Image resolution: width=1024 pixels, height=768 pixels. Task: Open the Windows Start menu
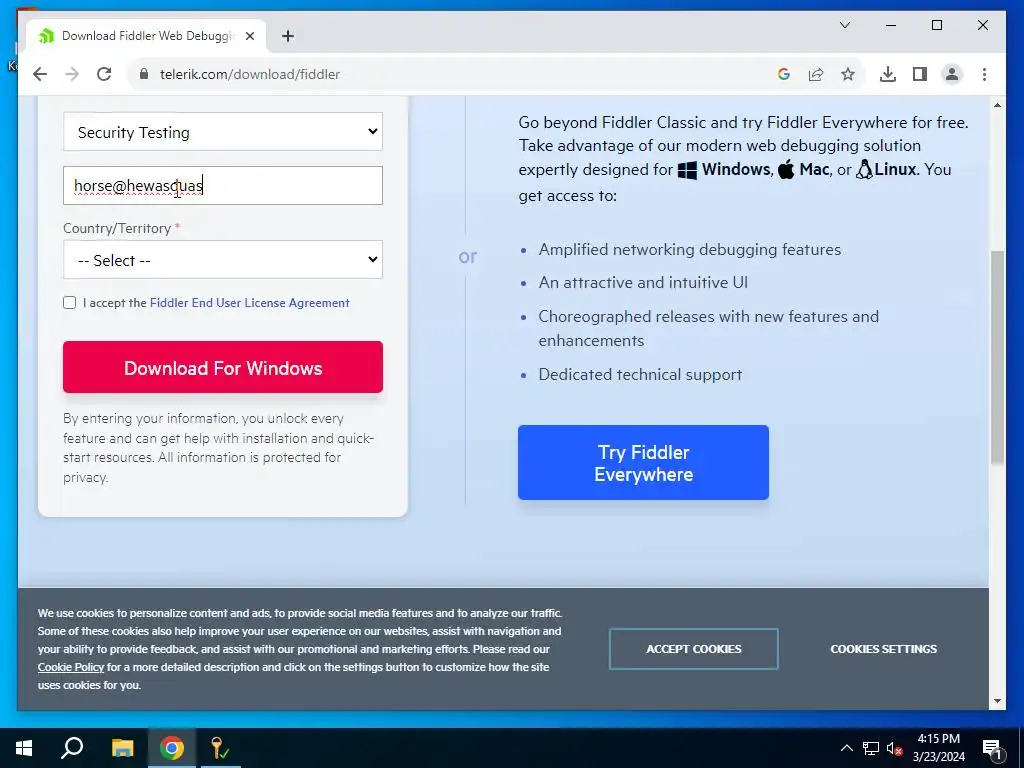pyautogui.click(x=24, y=748)
